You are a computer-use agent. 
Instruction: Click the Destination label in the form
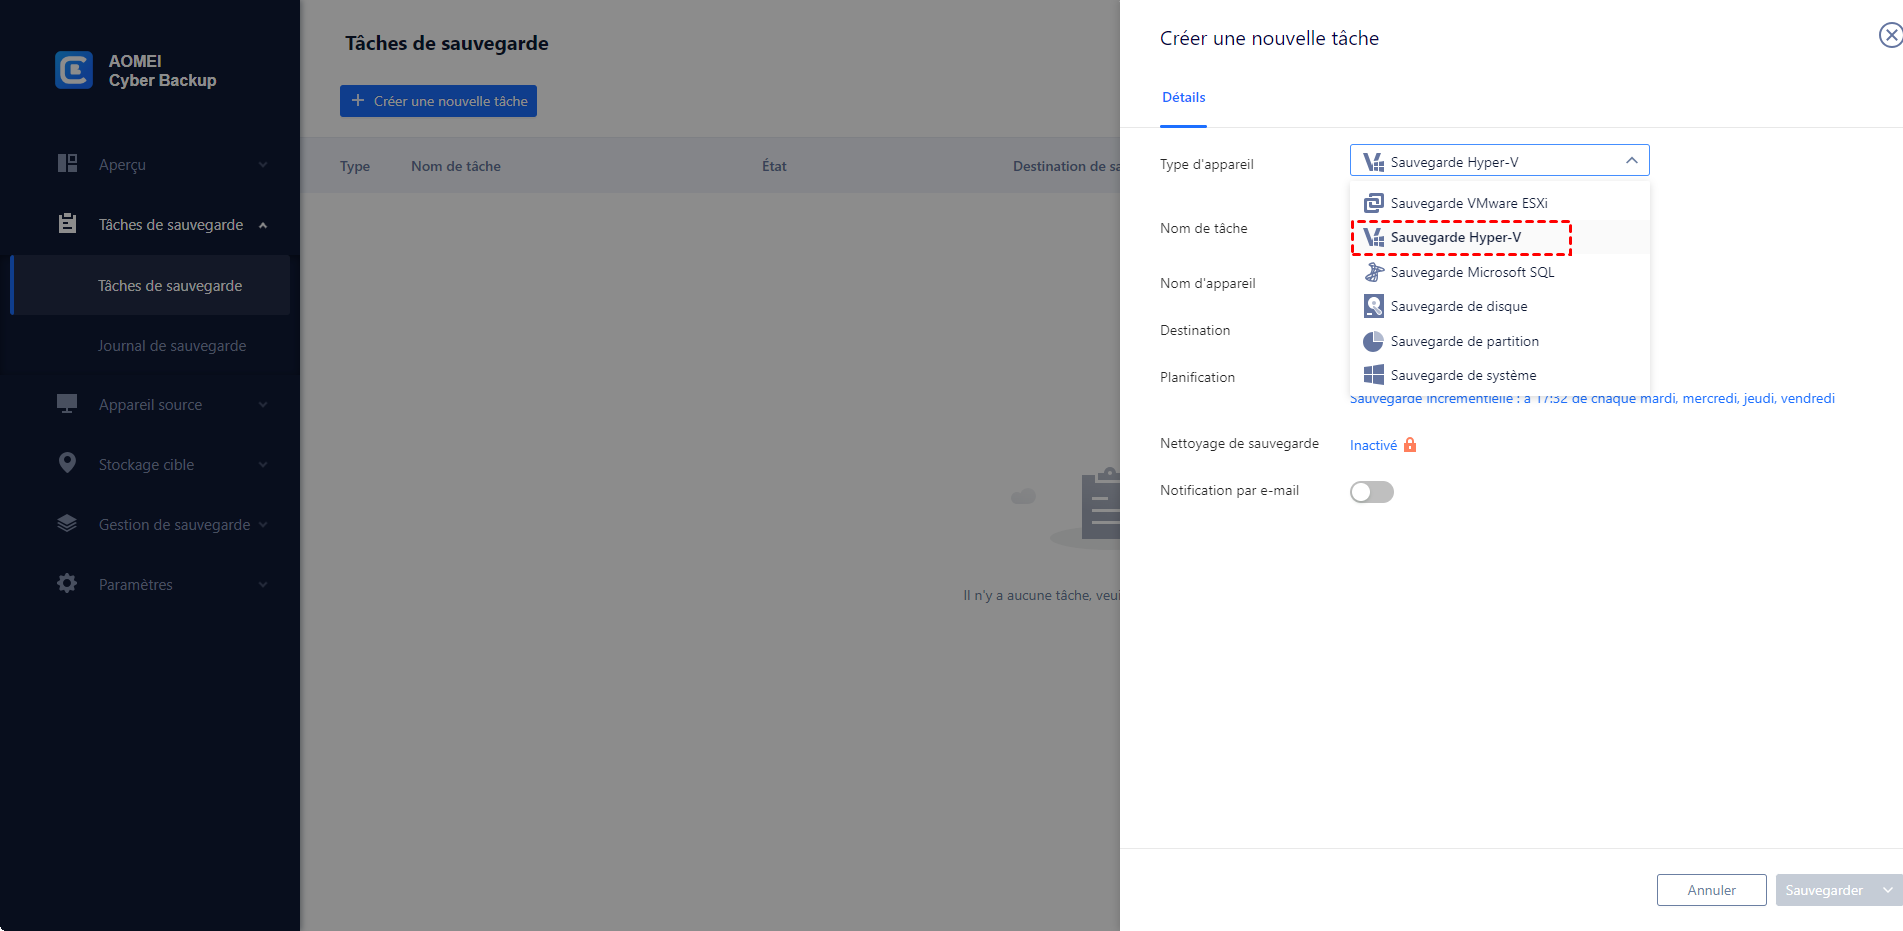click(1195, 330)
